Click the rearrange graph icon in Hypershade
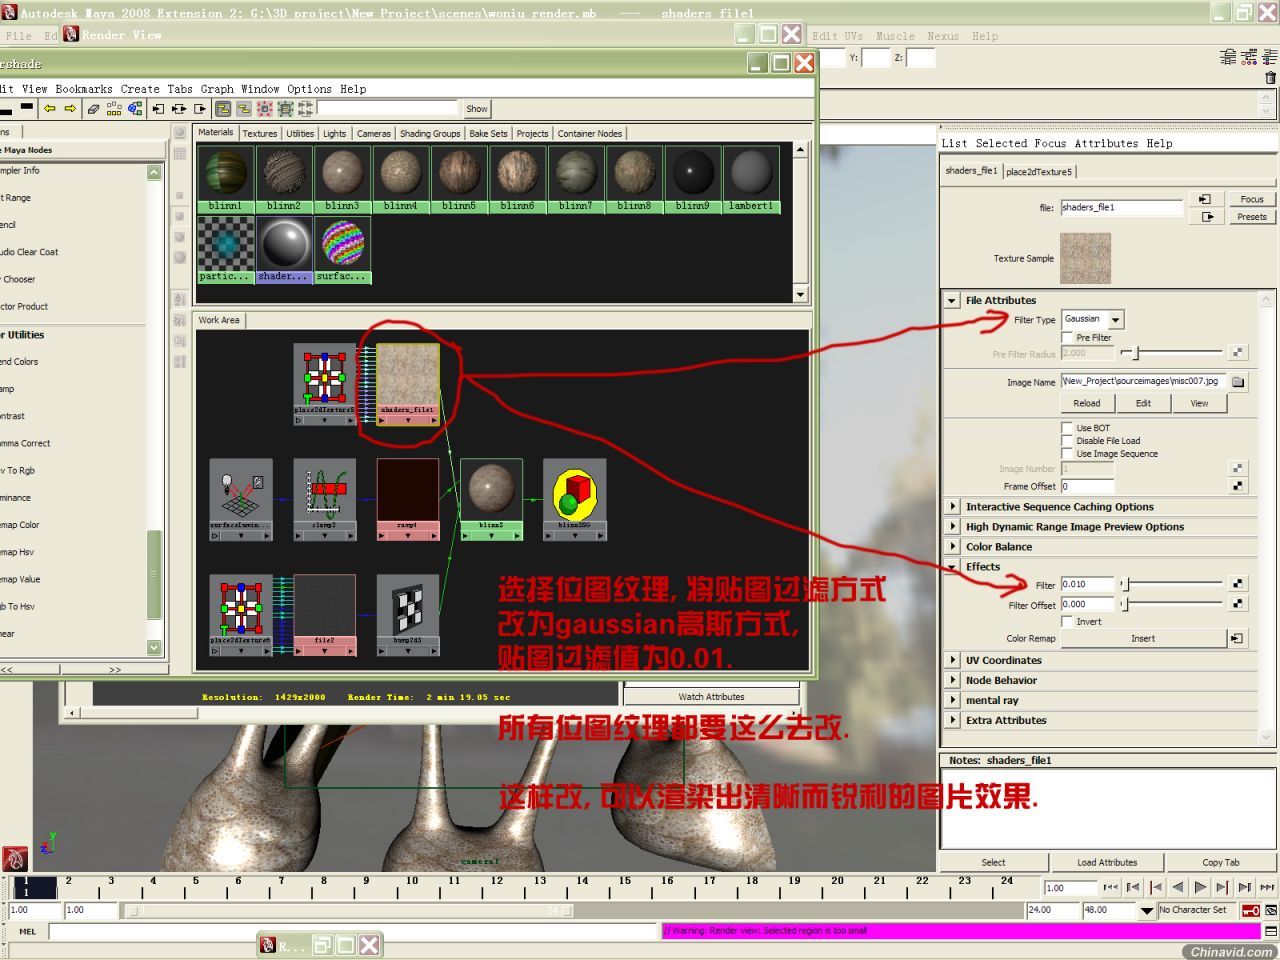 (x=115, y=108)
